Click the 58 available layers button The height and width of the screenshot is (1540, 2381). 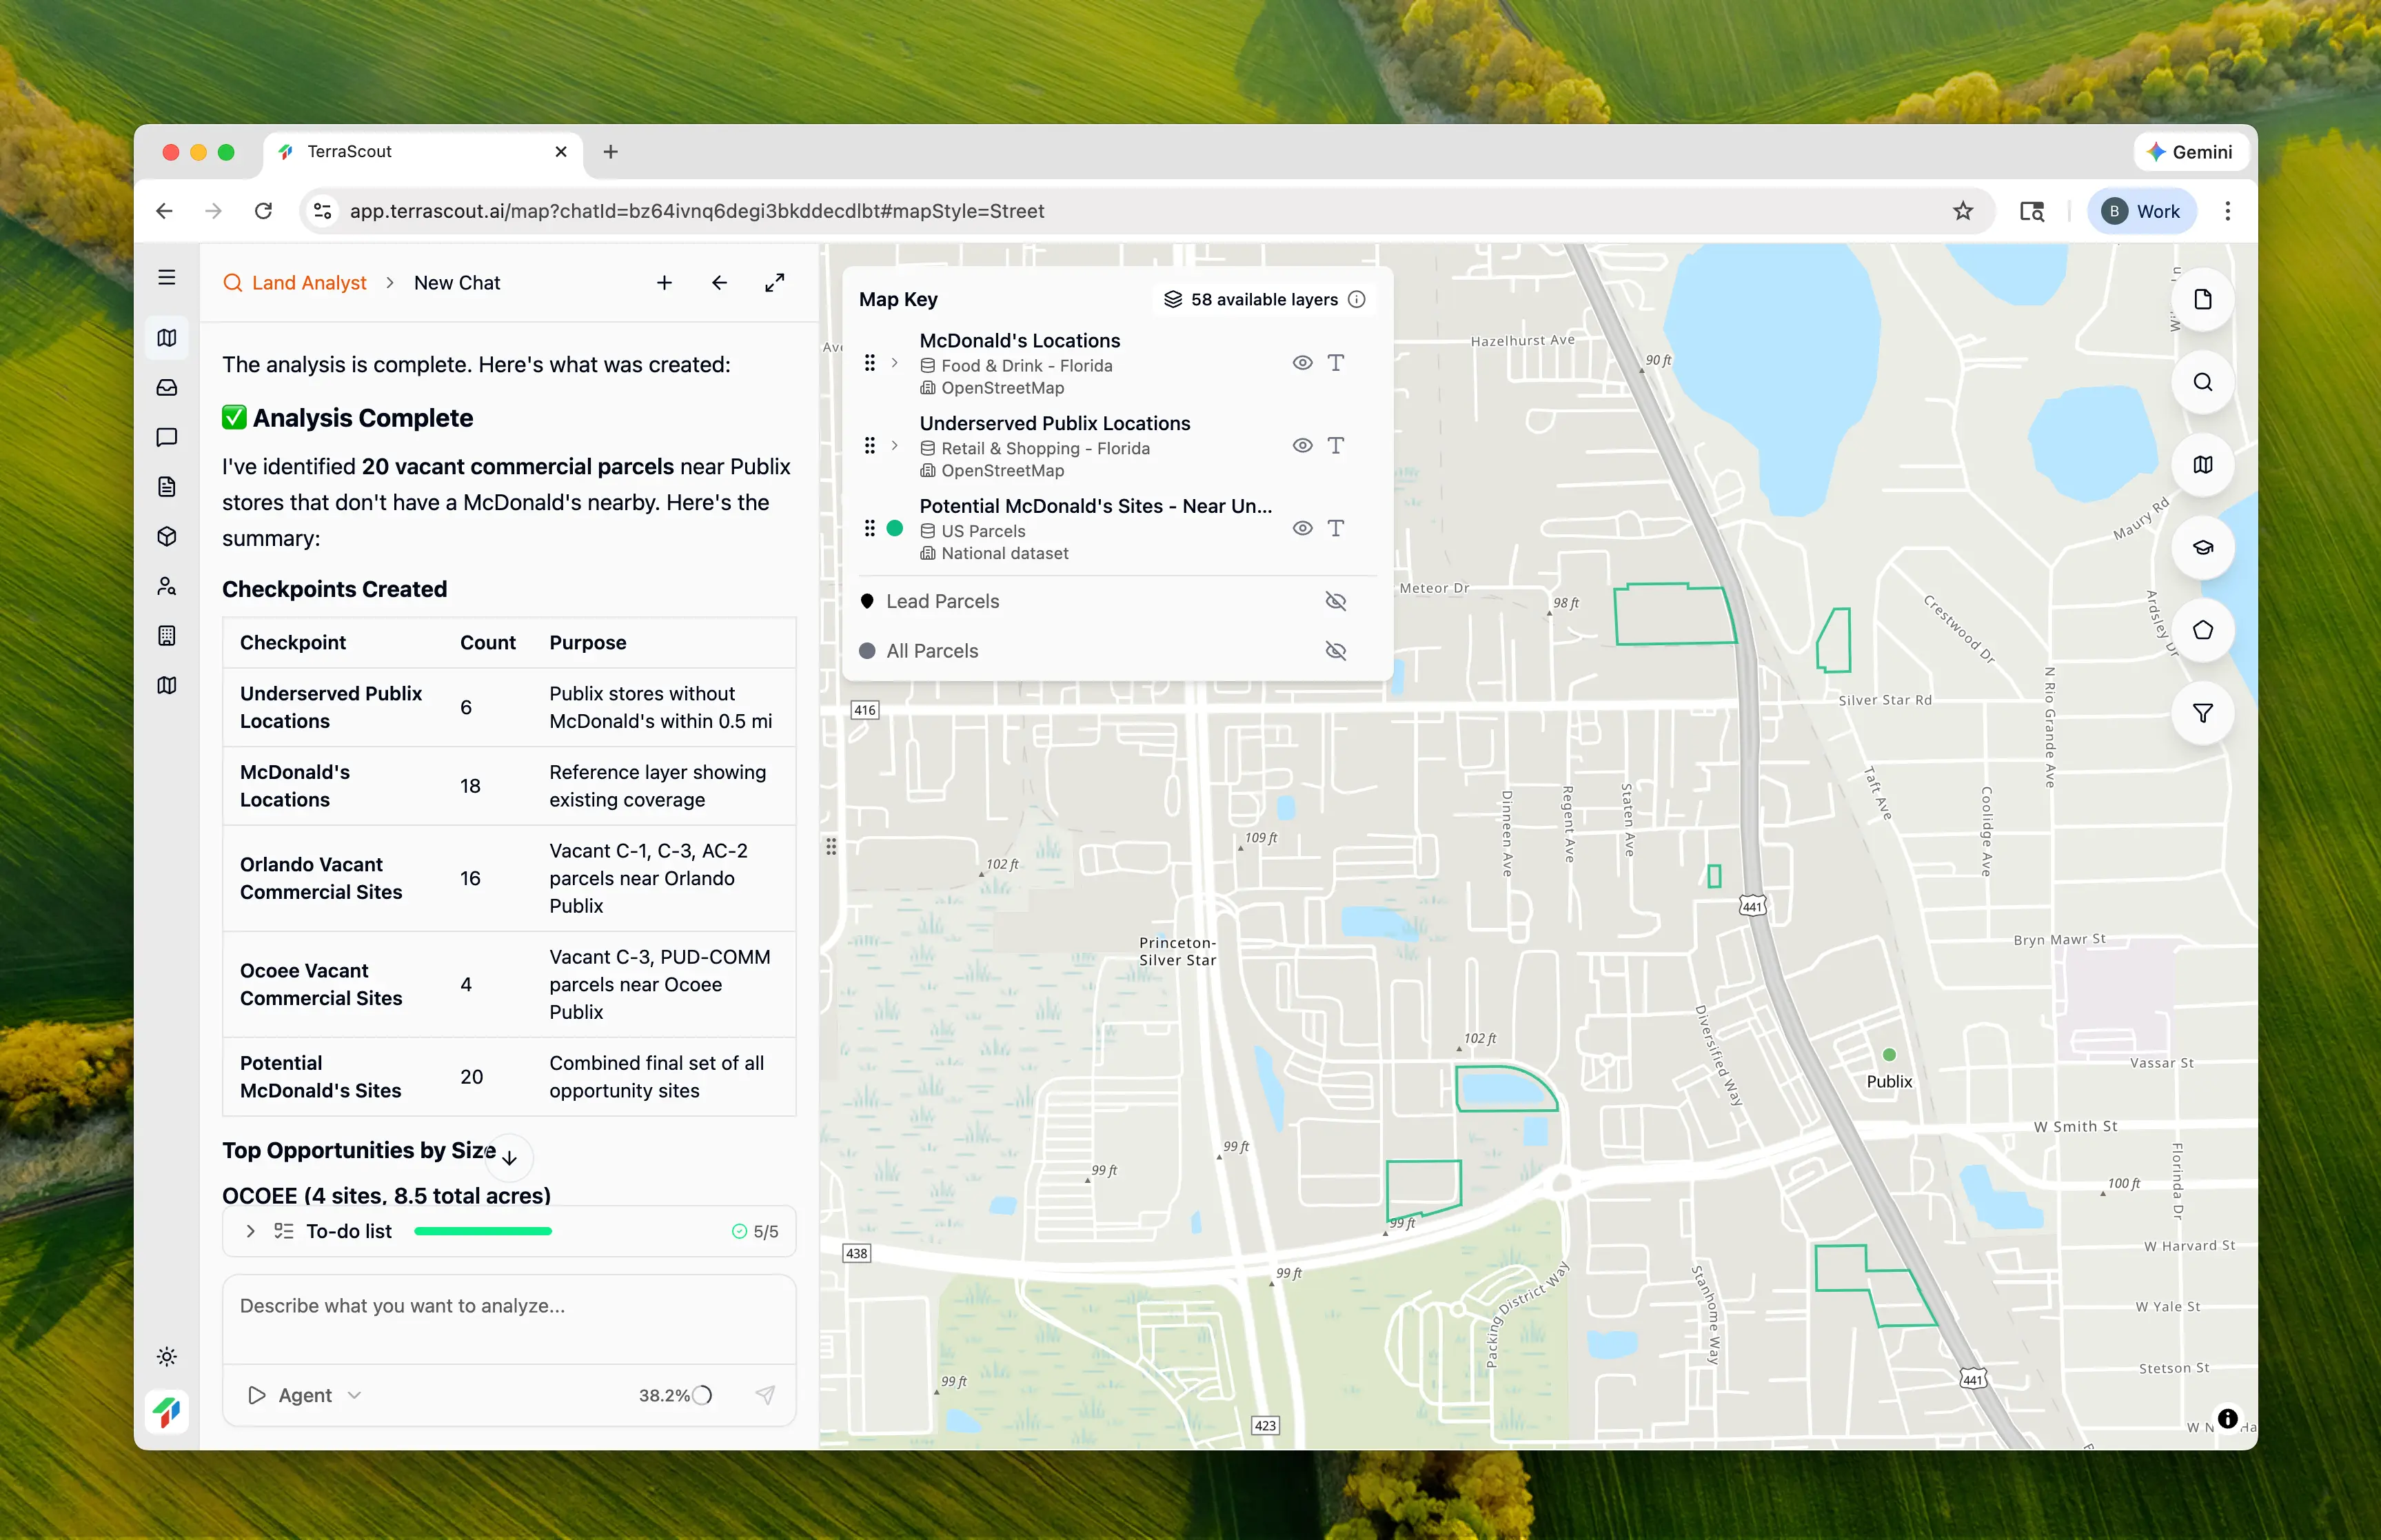click(1263, 299)
